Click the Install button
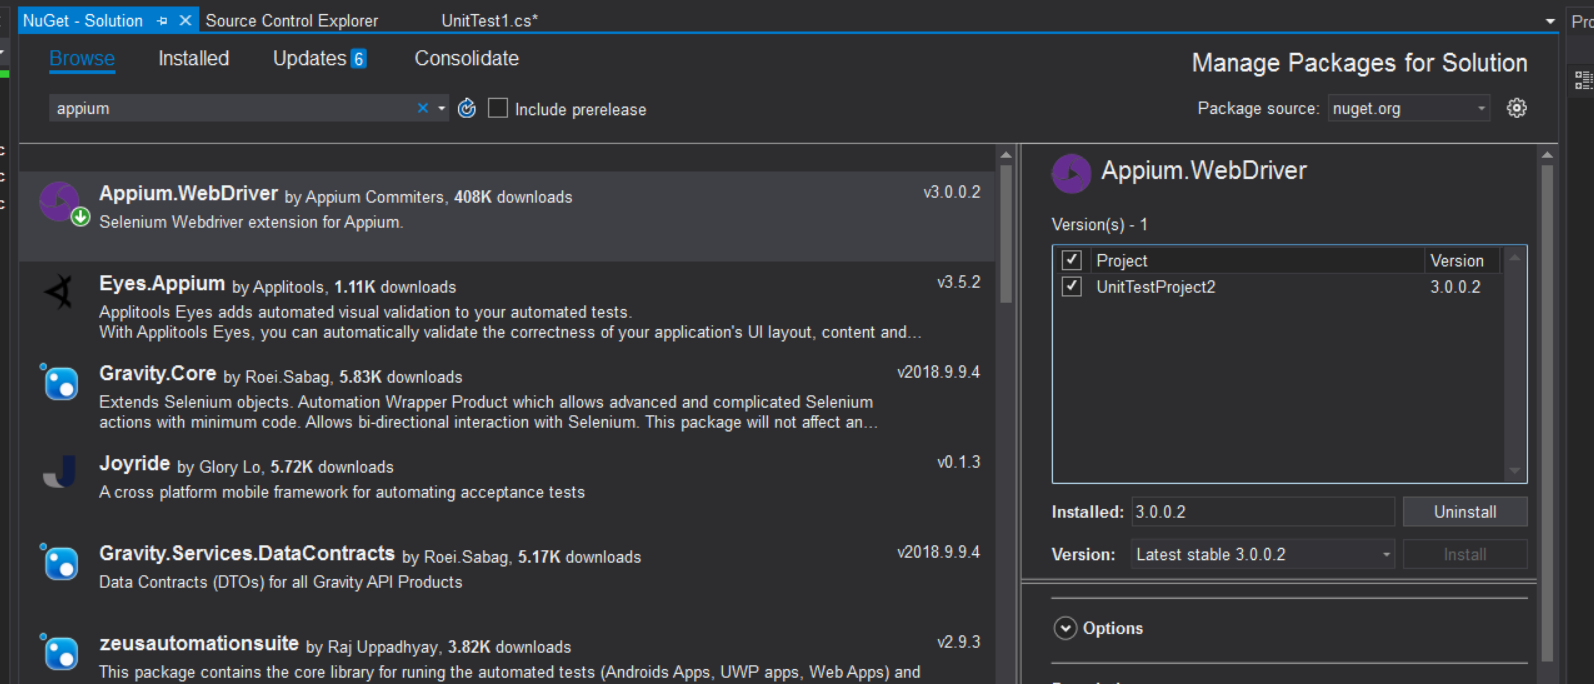This screenshot has height=684, width=1594. point(1465,554)
